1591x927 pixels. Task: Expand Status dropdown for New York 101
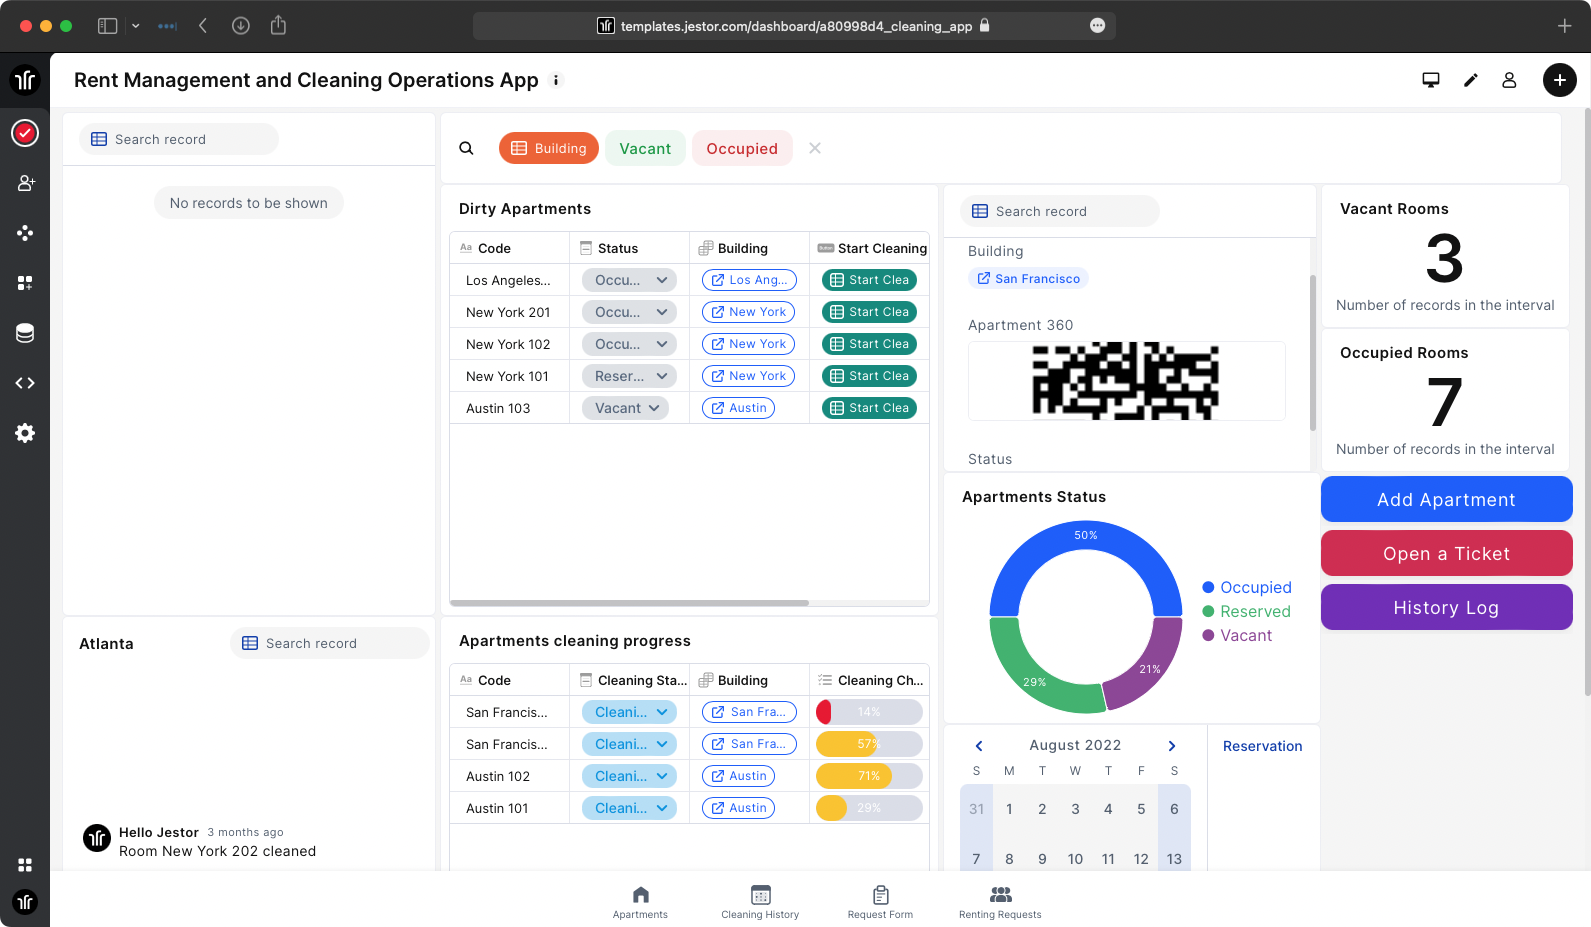(629, 376)
